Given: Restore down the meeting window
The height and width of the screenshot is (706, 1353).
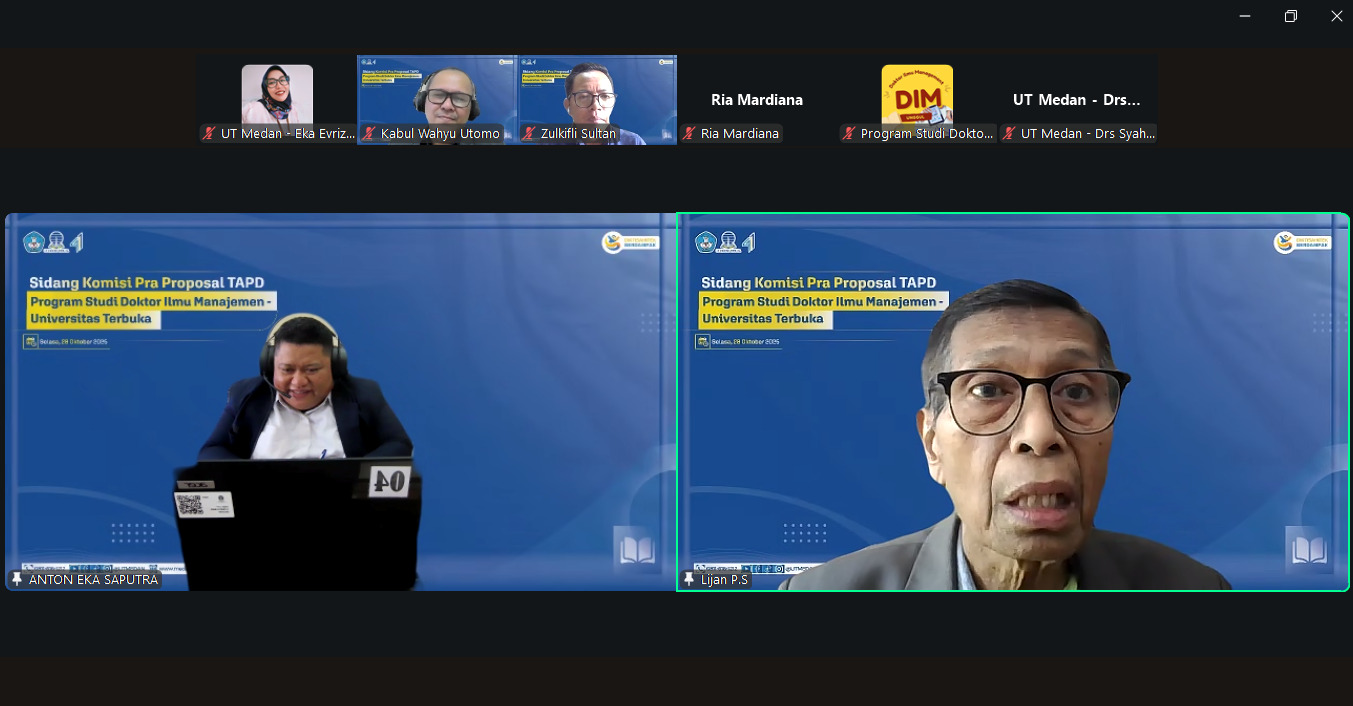Looking at the screenshot, I should pos(1291,16).
